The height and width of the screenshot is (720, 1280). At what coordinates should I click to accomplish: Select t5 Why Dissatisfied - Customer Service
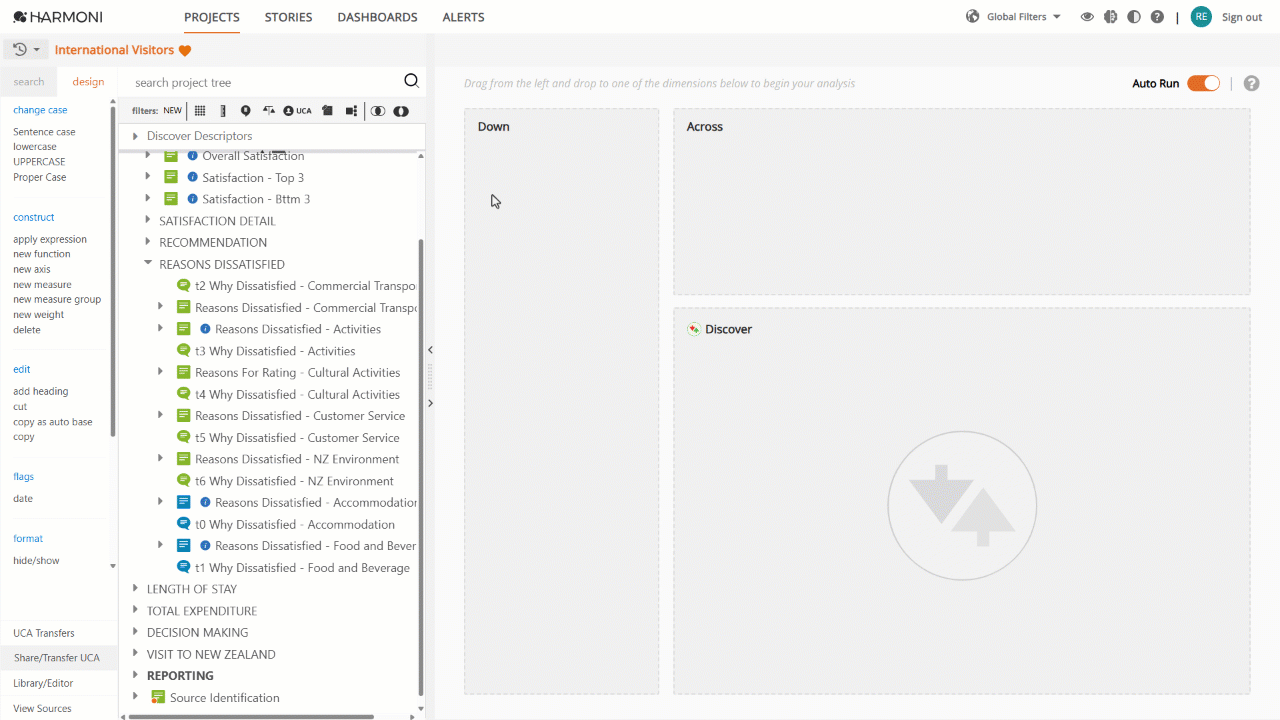(297, 438)
